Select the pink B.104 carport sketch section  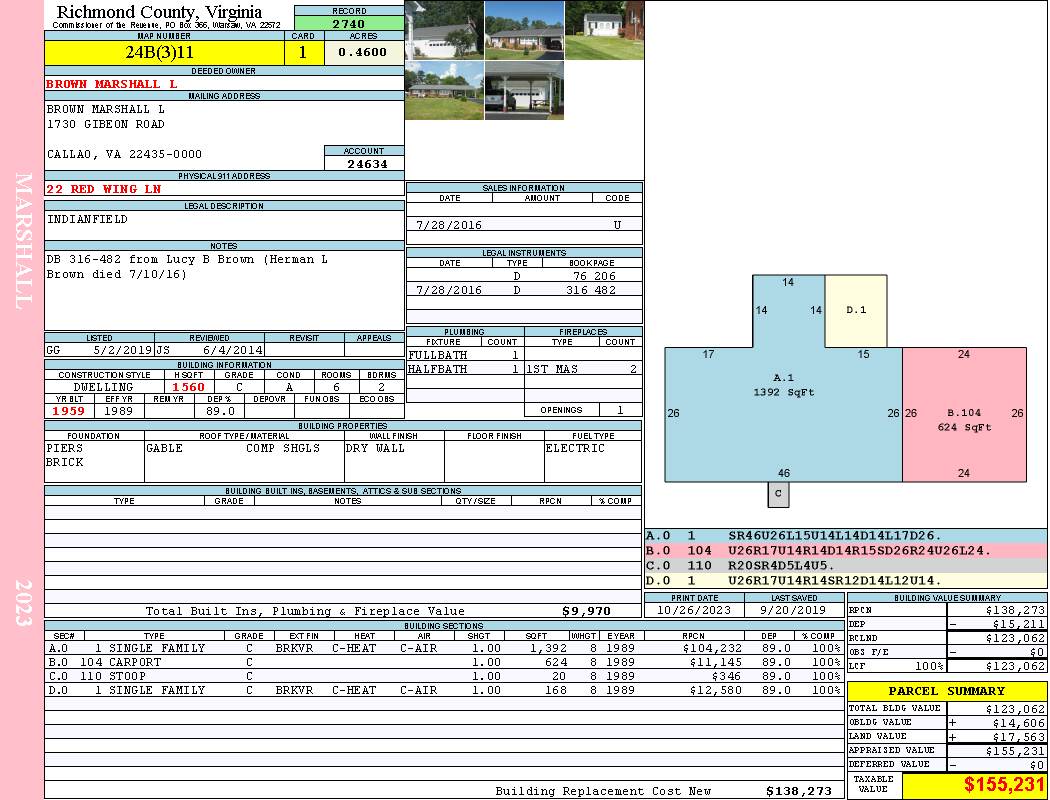coord(964,414)
